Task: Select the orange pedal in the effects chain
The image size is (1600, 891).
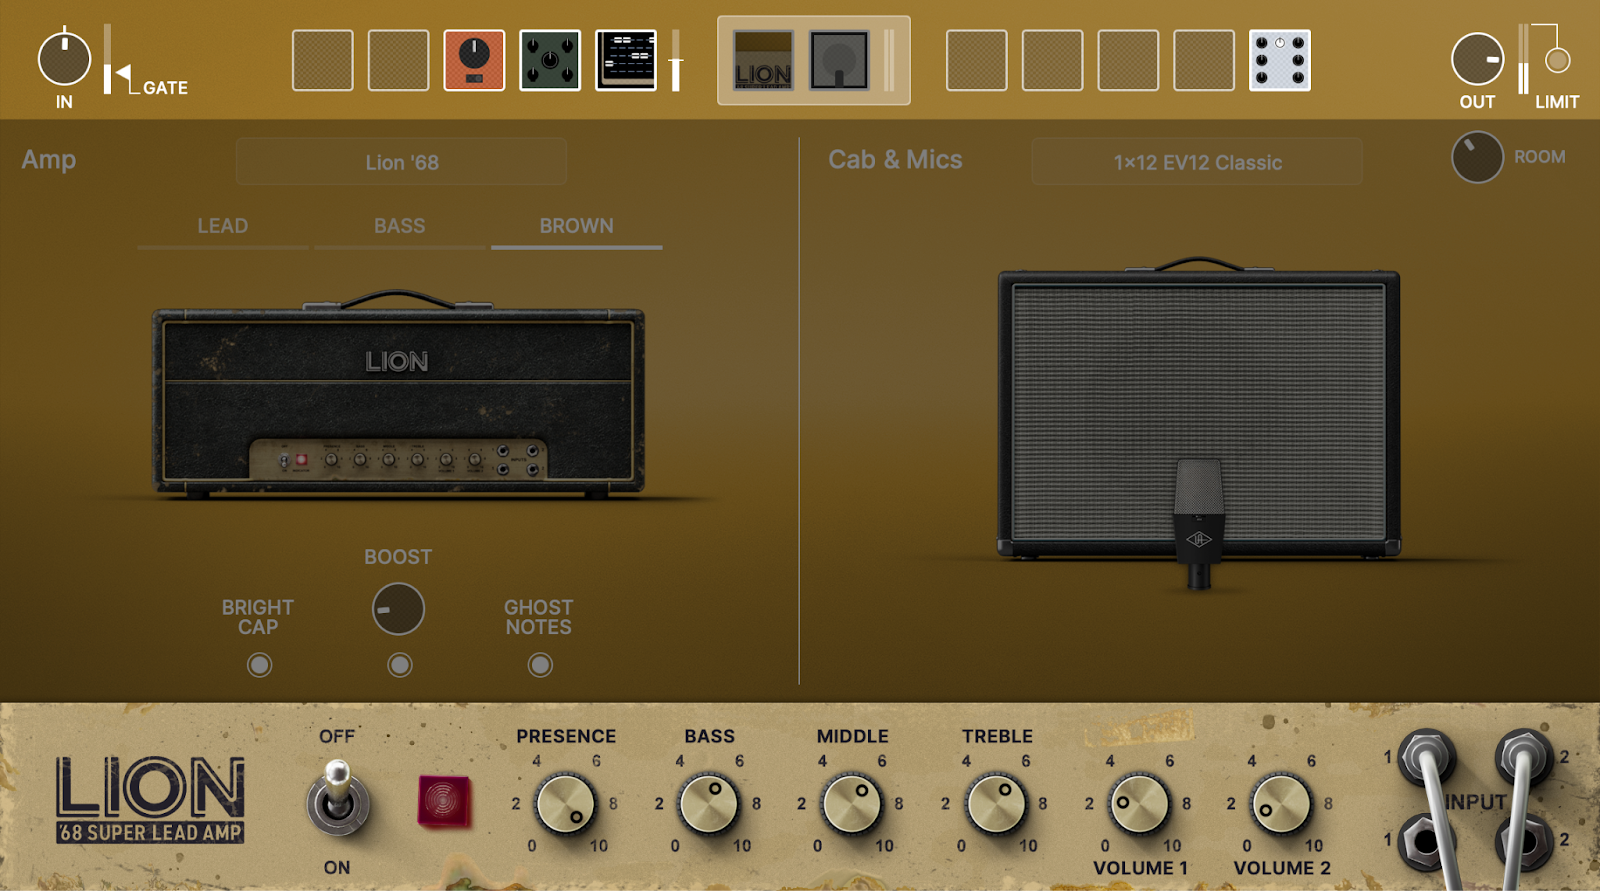Action: click(x=474, y=60)
